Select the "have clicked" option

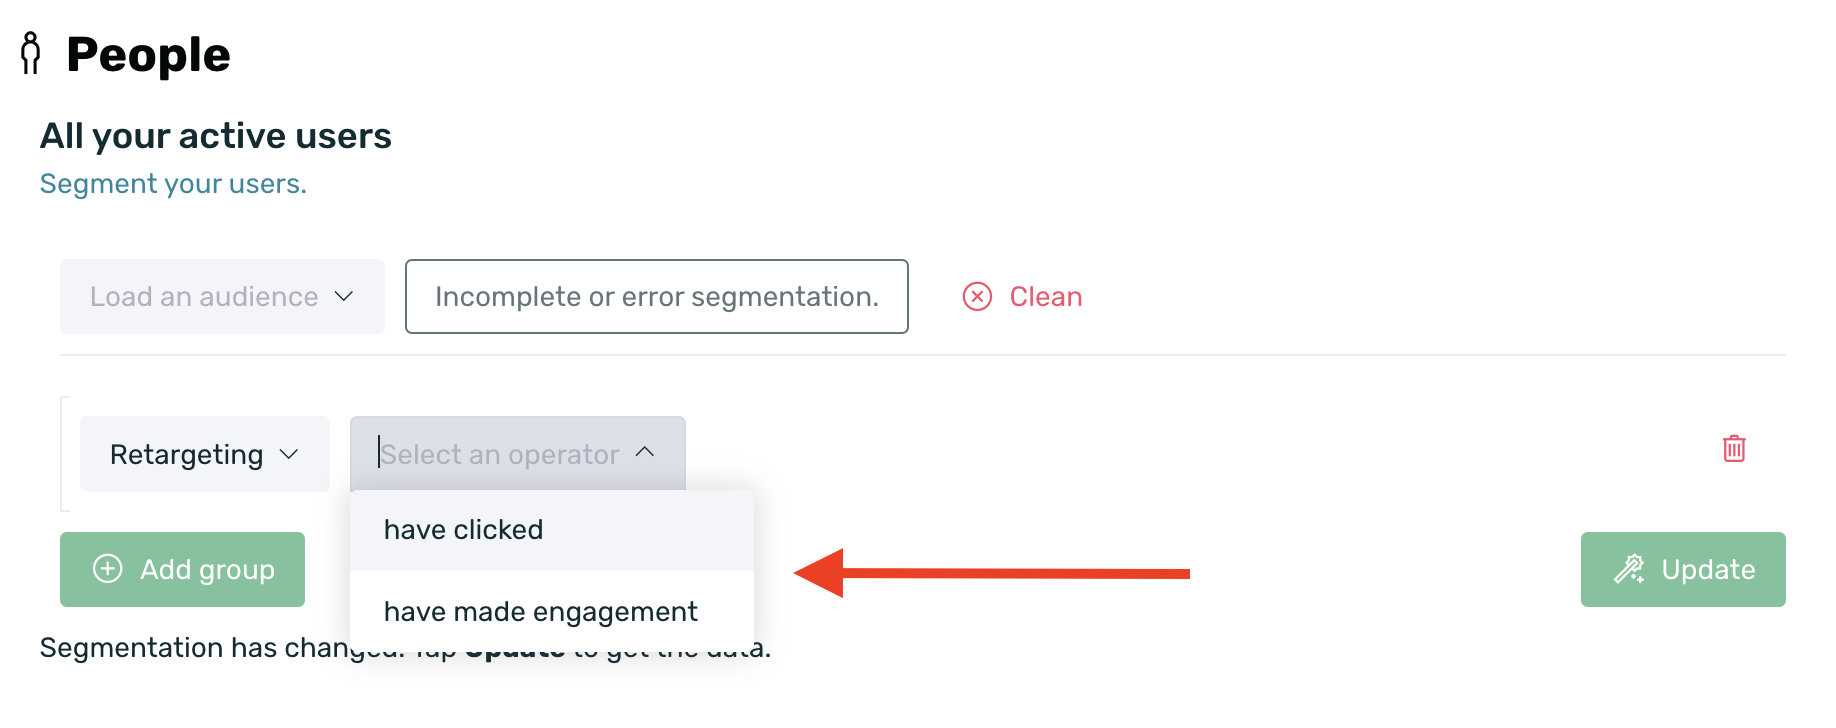(552, 530)
